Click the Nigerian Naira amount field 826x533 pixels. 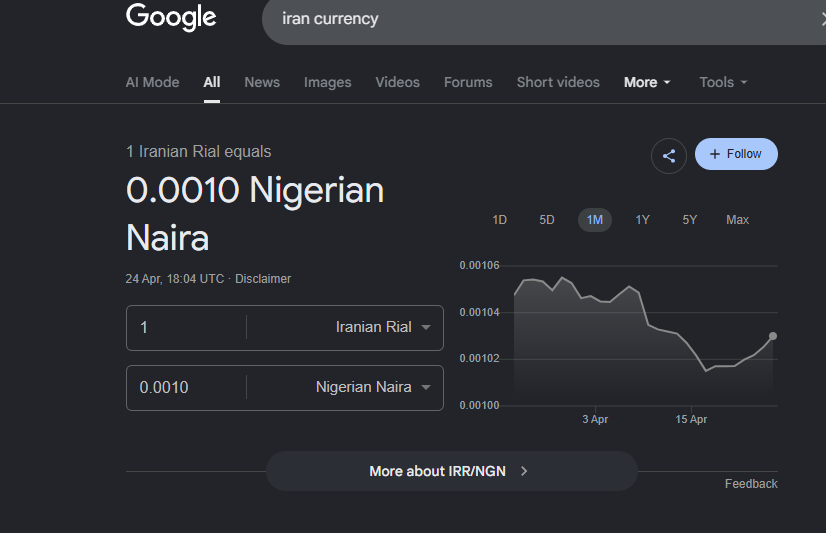187,388
